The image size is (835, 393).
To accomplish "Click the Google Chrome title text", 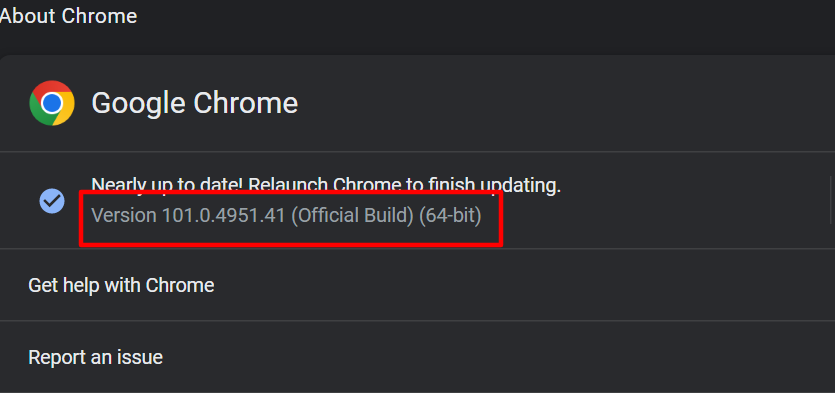I will 194,103.
